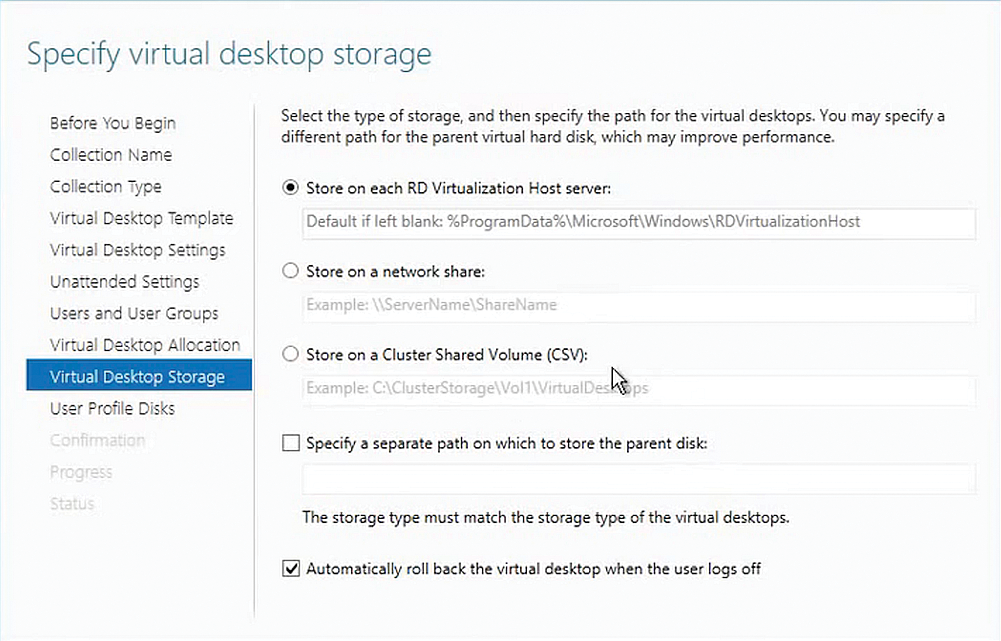Go to 'Virtual Desktop Allocation' step
The width and height of the screenshot is (1001, 641).
coord(144,345)
